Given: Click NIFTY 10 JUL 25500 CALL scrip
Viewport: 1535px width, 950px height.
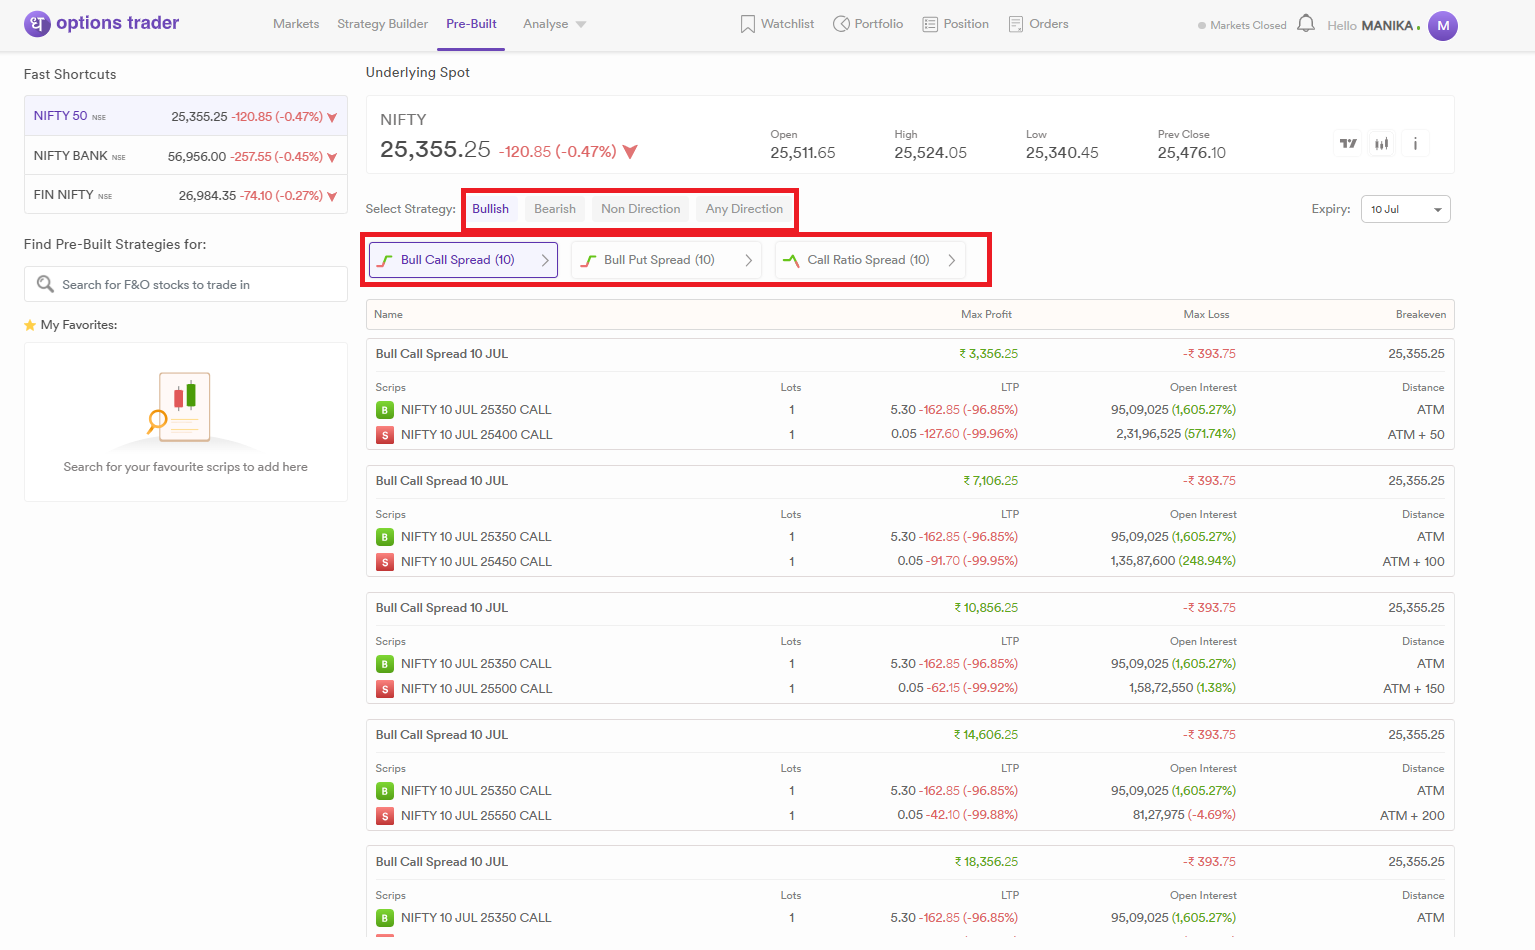Looking at the screenshot, I should (x=476, y=689).
